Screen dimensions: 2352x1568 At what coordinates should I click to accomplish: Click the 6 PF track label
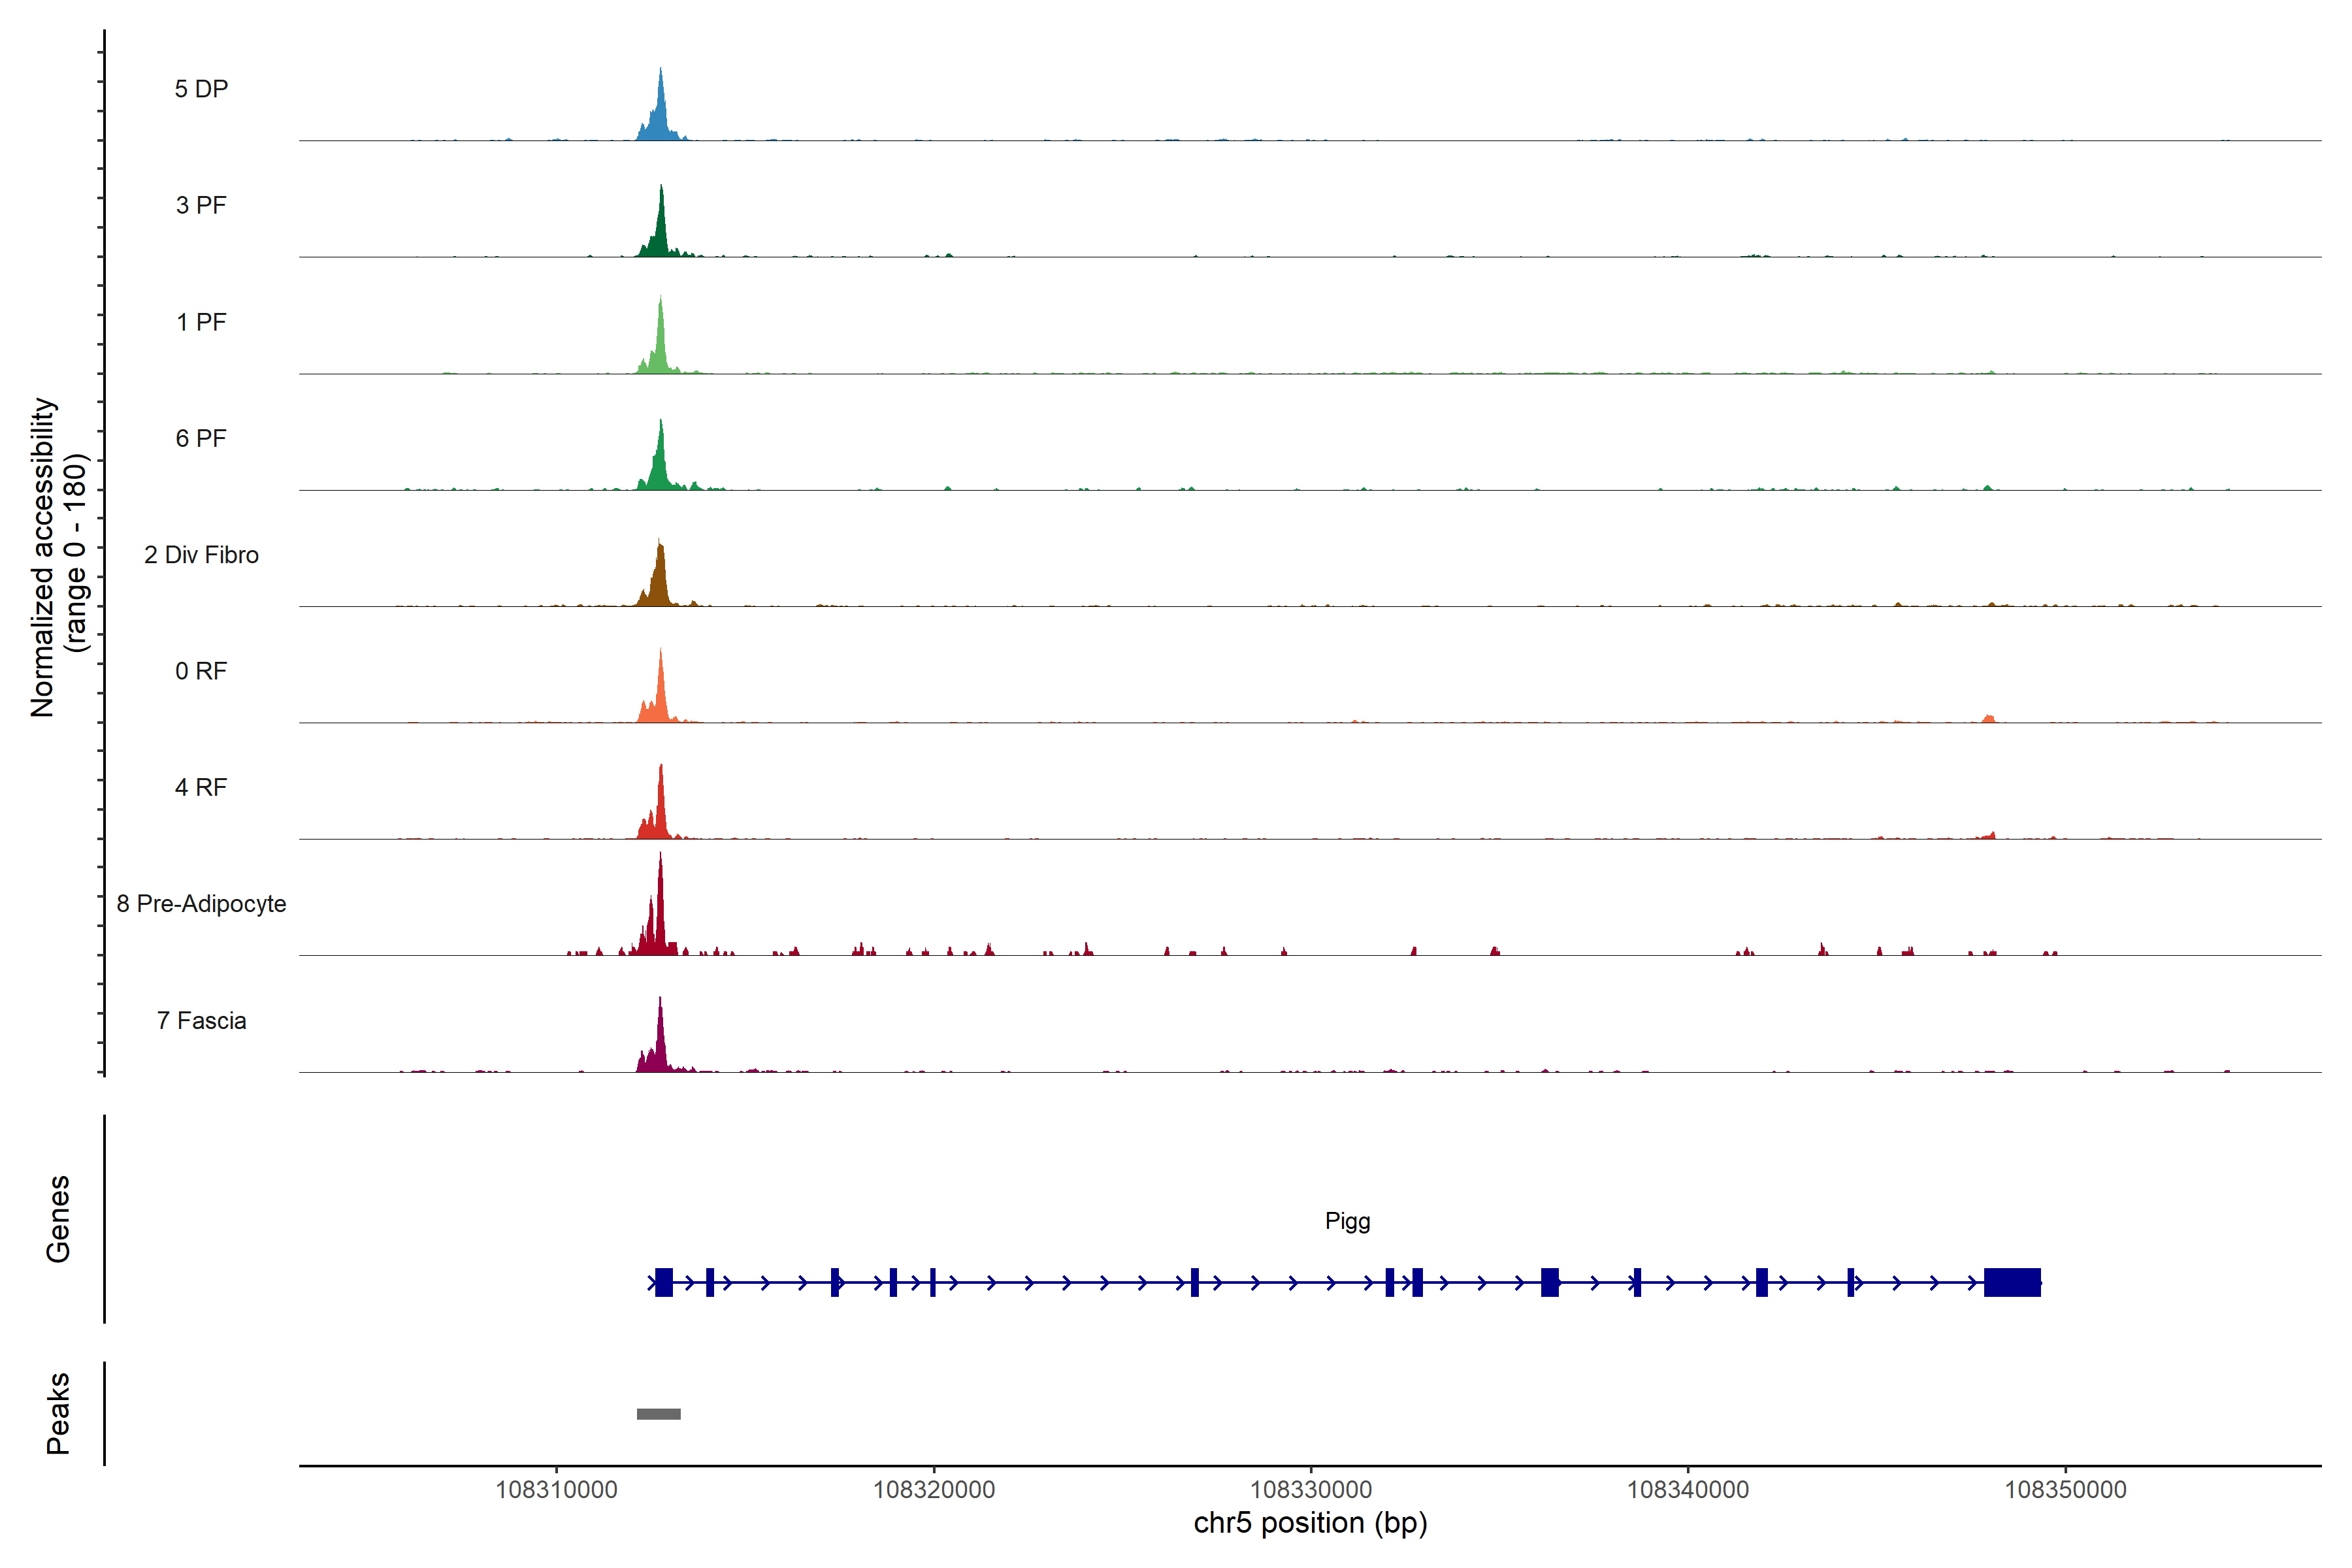coord(201,438)
